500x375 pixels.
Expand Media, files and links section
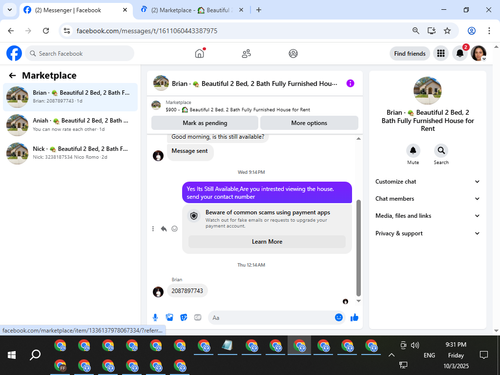click(x=428, y=216)
